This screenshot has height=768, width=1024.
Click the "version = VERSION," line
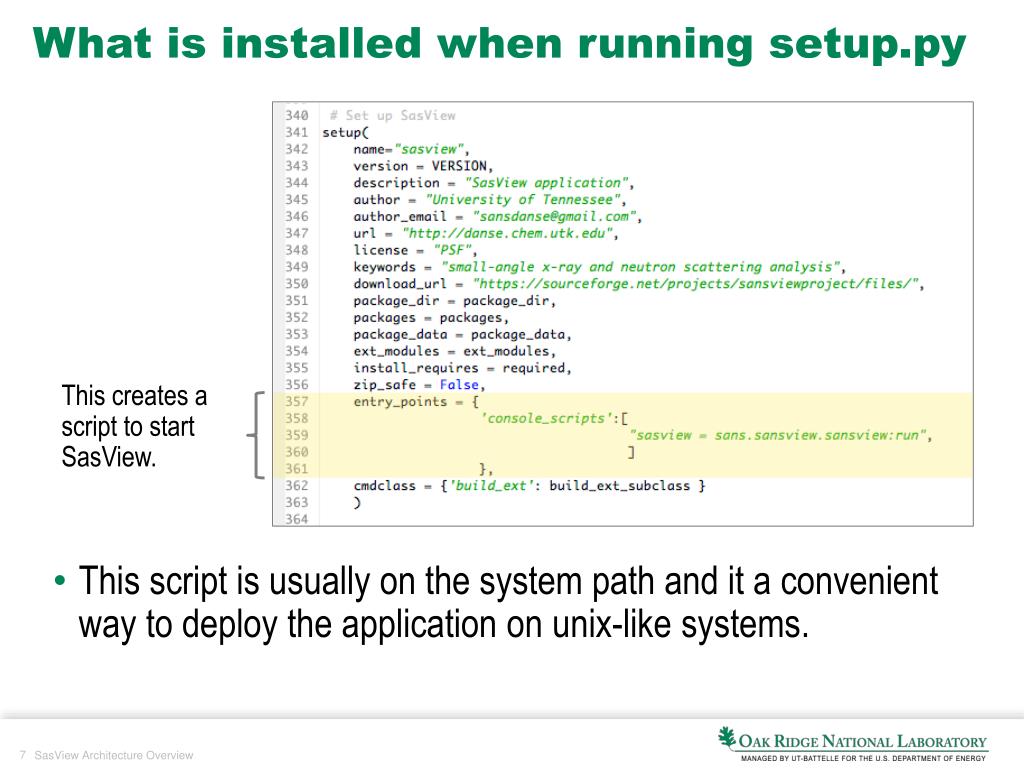423,166
